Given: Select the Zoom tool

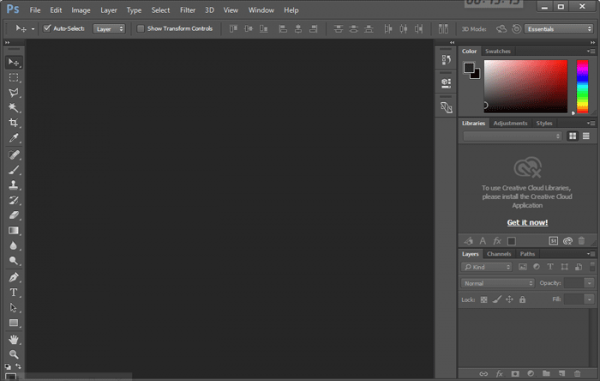Looking at the screenshot, I should [14, 354].
